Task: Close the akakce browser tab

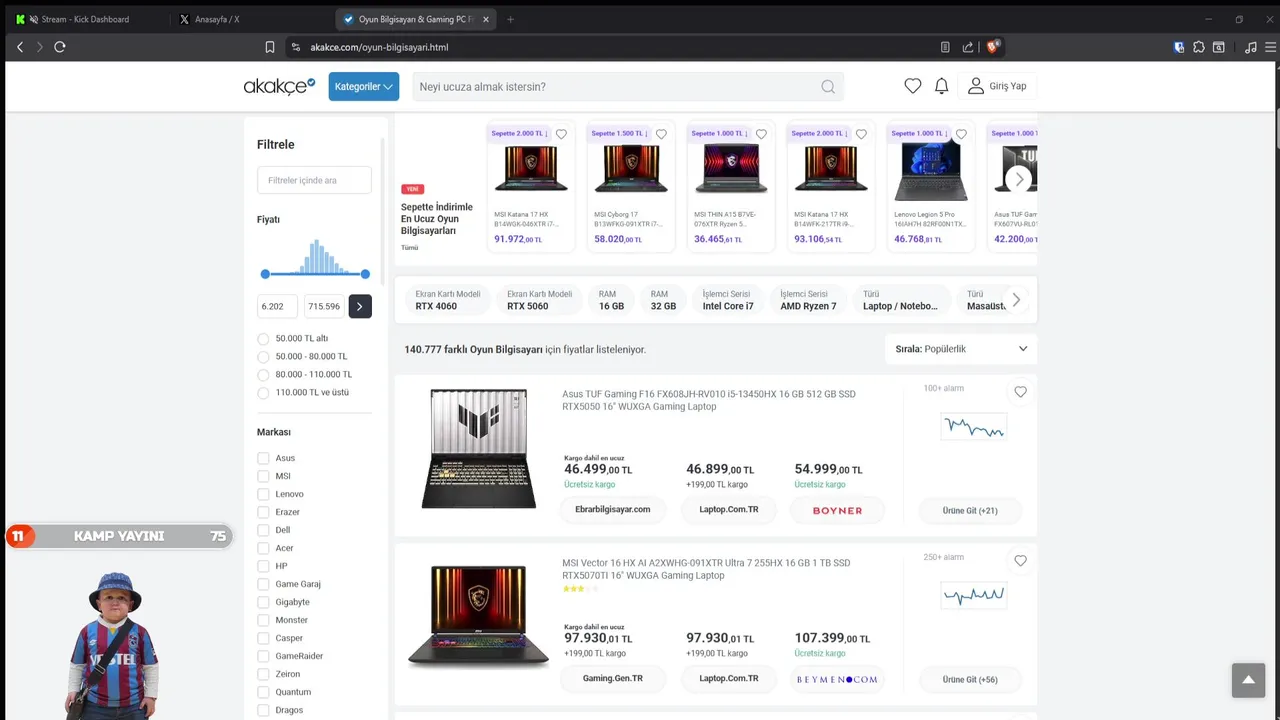Action: 486,19
